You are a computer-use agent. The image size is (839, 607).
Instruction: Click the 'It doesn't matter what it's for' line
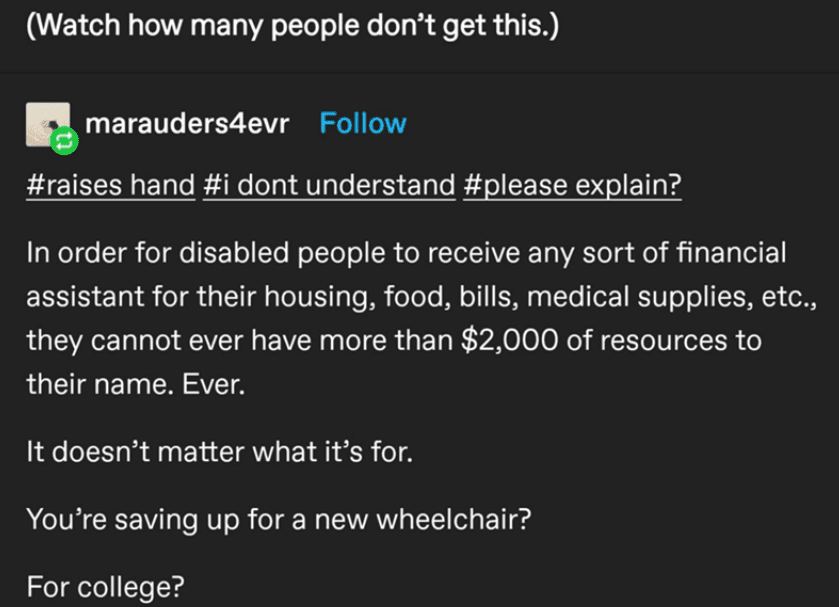[x=219, y=451]
